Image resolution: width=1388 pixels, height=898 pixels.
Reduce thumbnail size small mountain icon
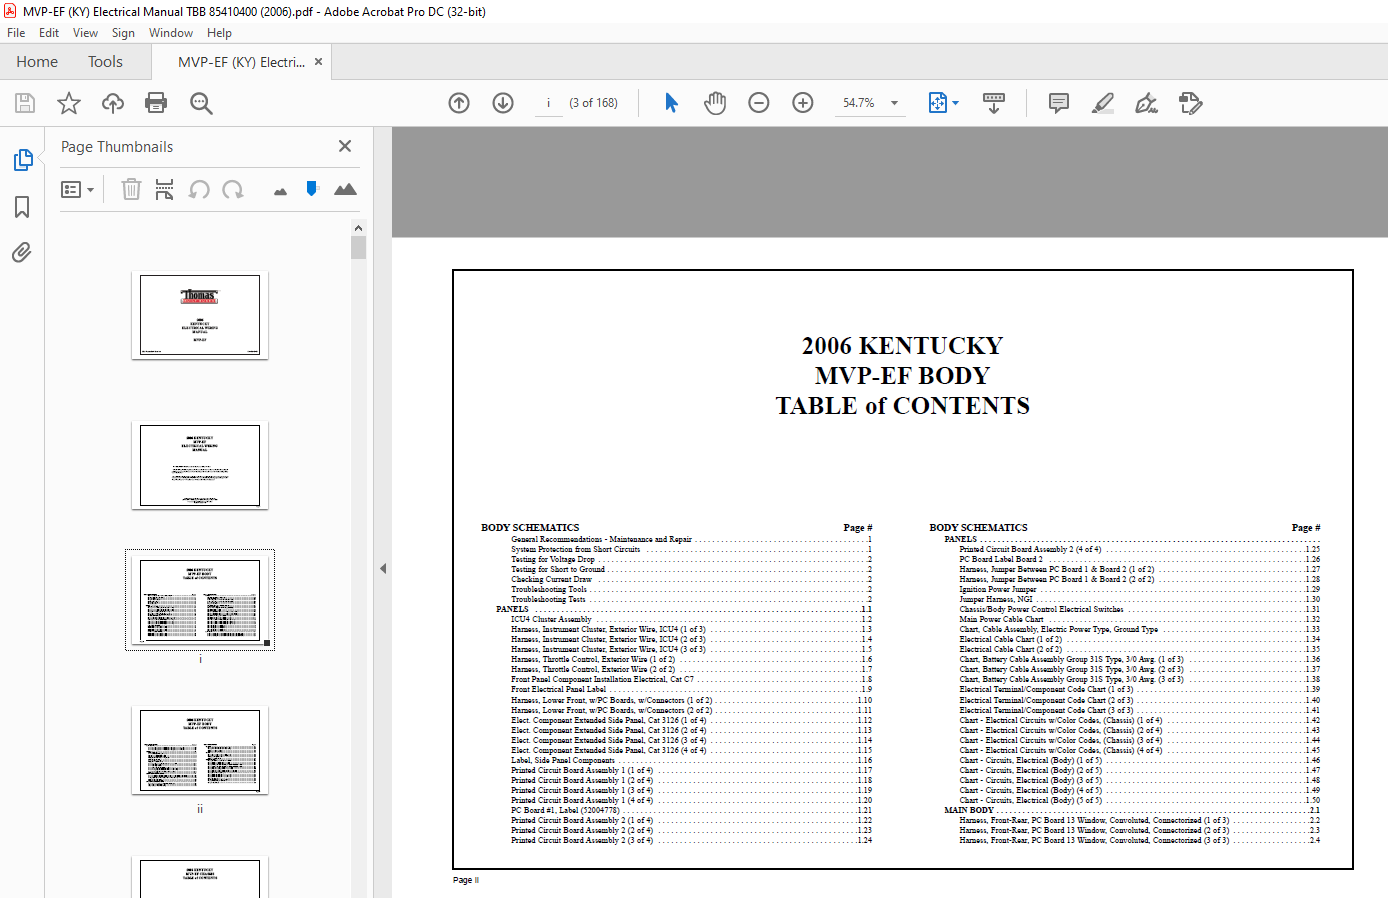pos(280,191)
